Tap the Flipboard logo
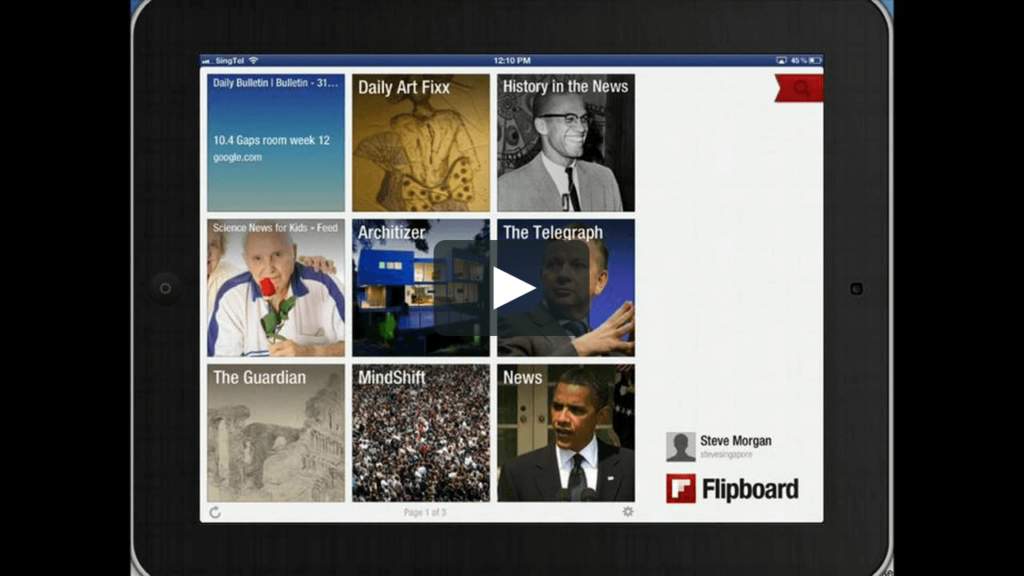This screenshot has width=1024, height=576. point(732,488)
